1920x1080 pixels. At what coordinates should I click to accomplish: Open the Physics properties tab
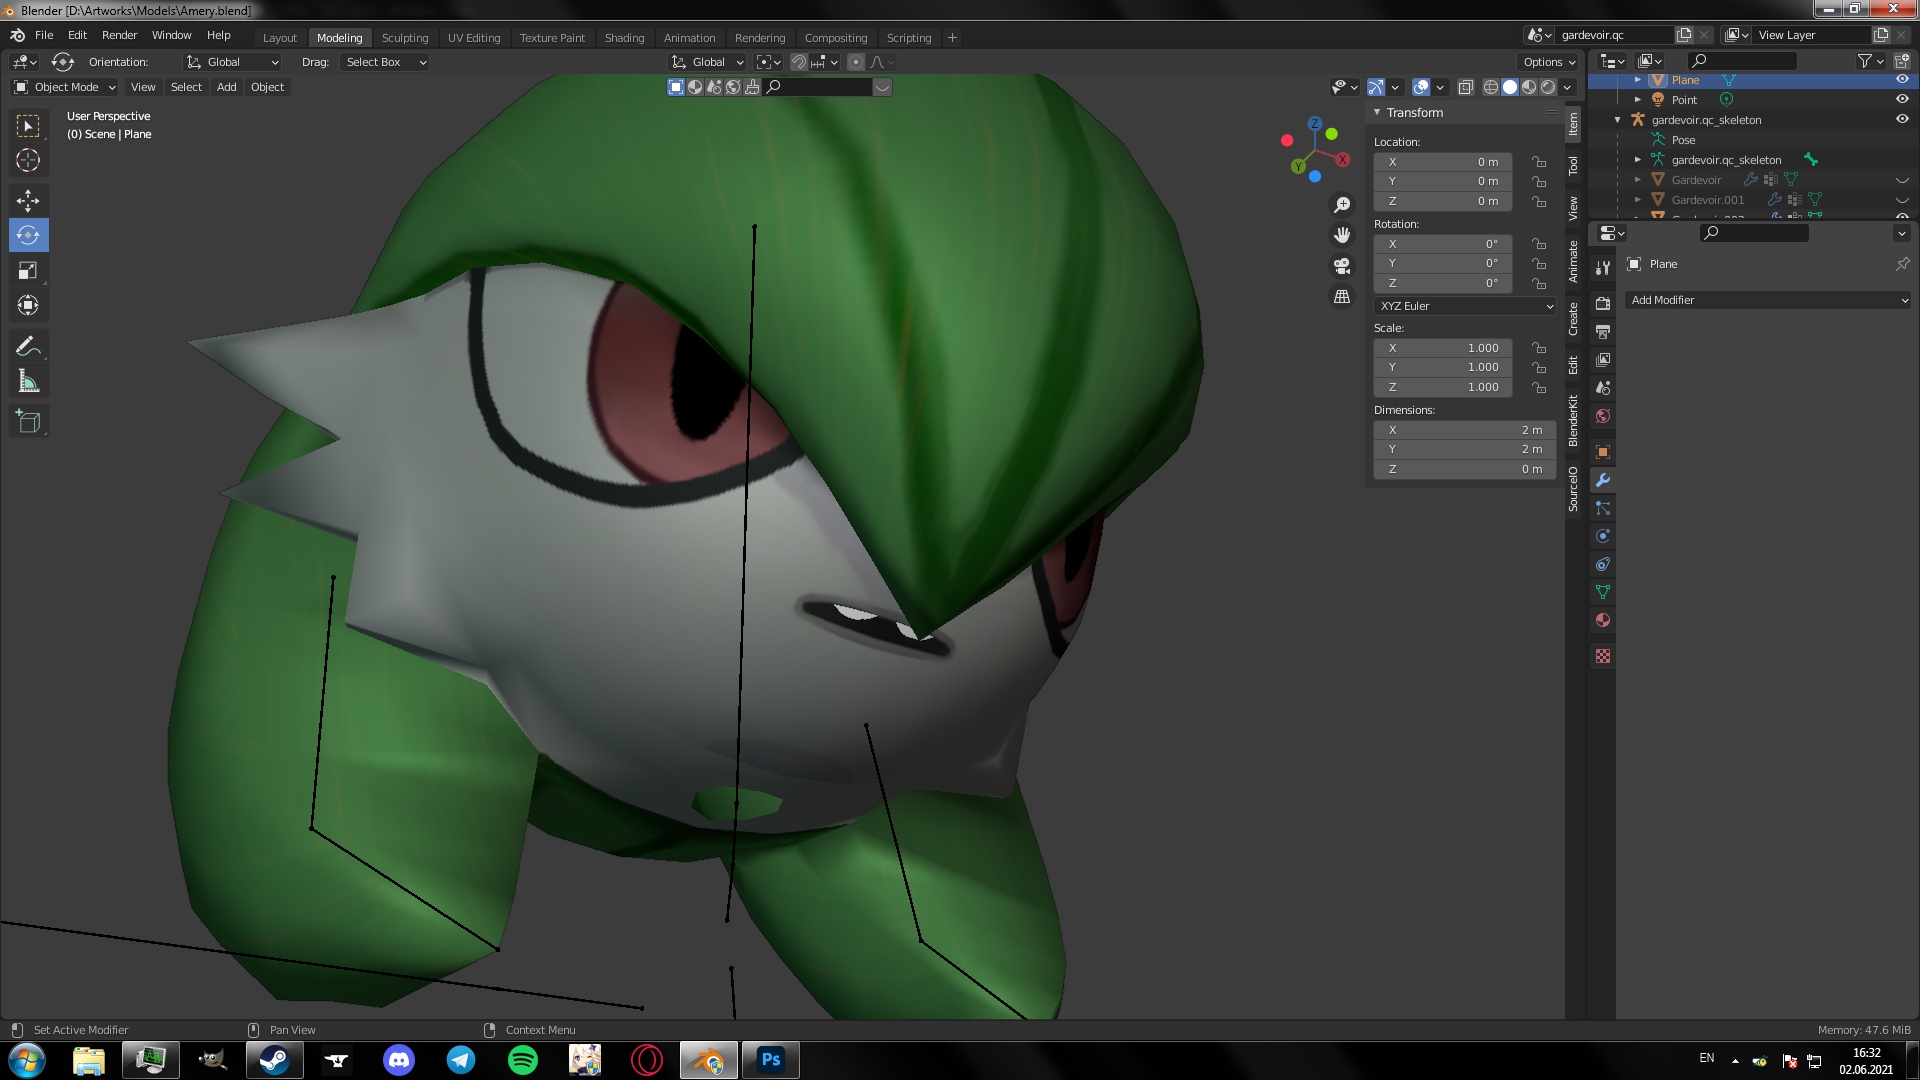[1603, 536]
